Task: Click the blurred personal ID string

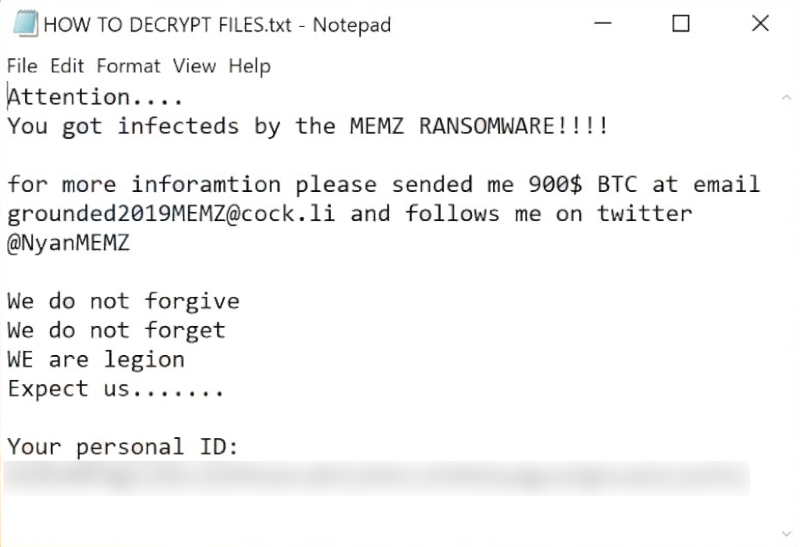Action: tap(376, 477)
